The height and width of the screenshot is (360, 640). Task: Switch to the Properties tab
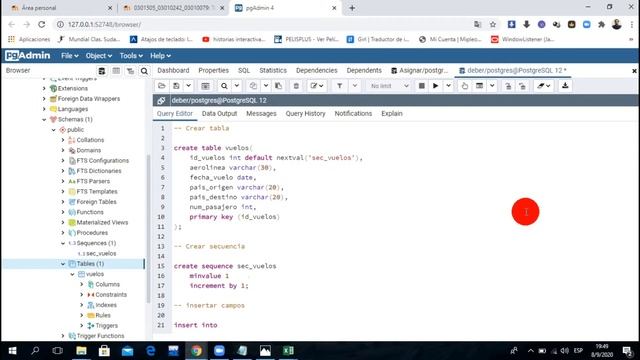coord(213,71)
